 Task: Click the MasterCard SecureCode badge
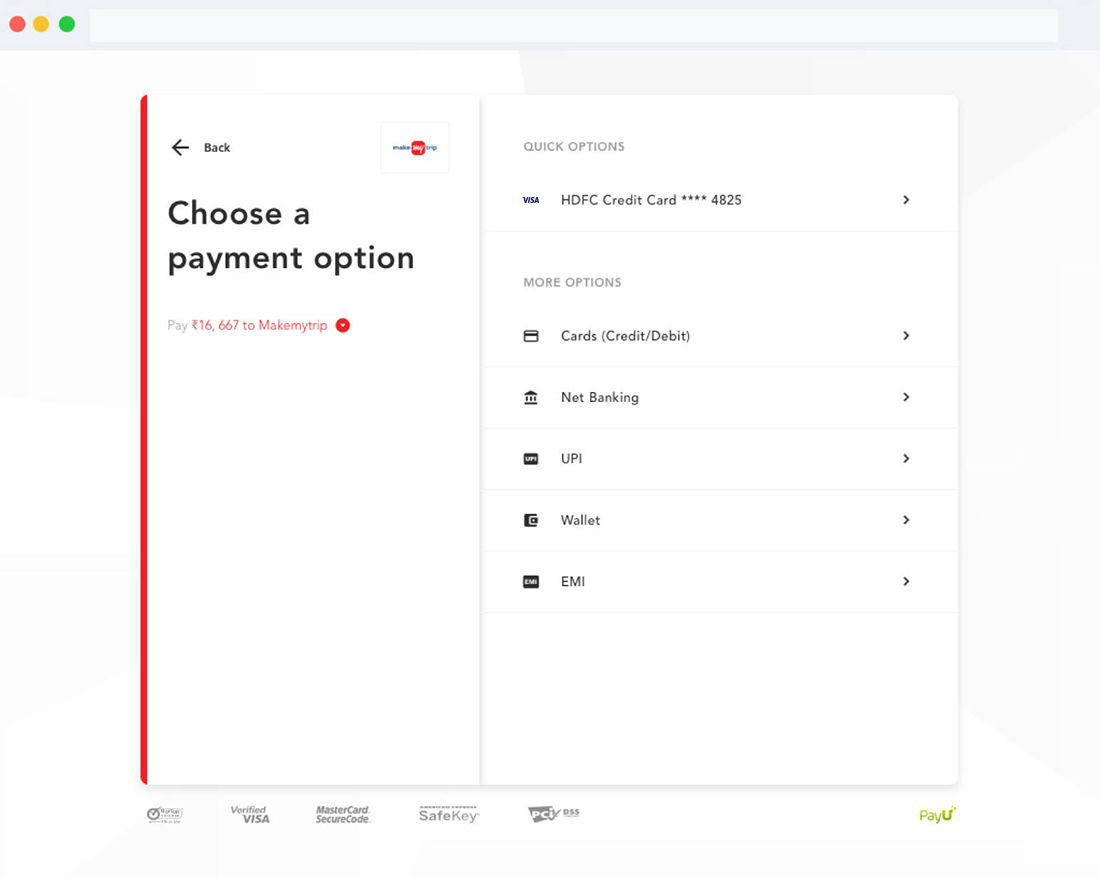coord(343,815)
